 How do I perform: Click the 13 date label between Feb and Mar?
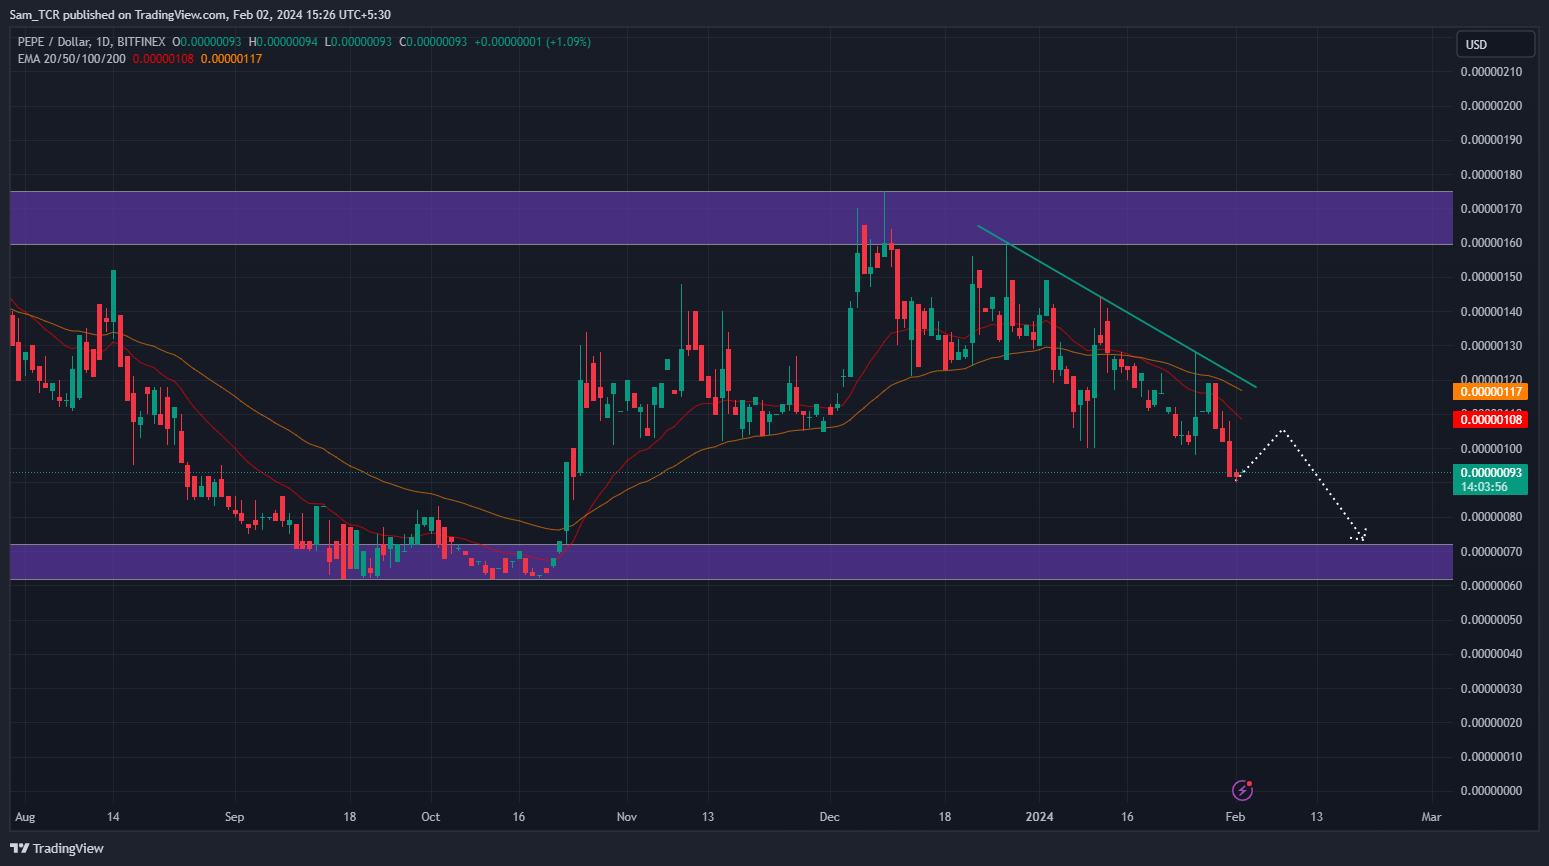[x=1317, y=817]
